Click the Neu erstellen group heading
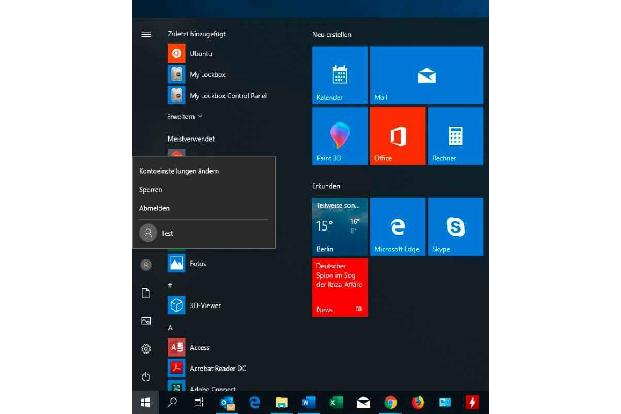 (331, 34)
